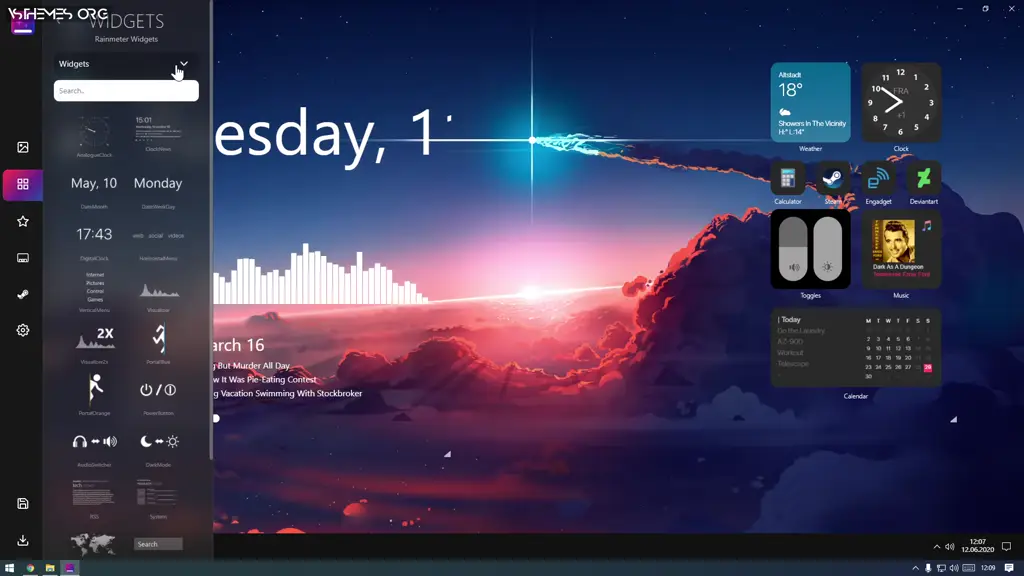1024x576 pixels.
Task: Select the RSS widget thumbnail
Action: 95,493
